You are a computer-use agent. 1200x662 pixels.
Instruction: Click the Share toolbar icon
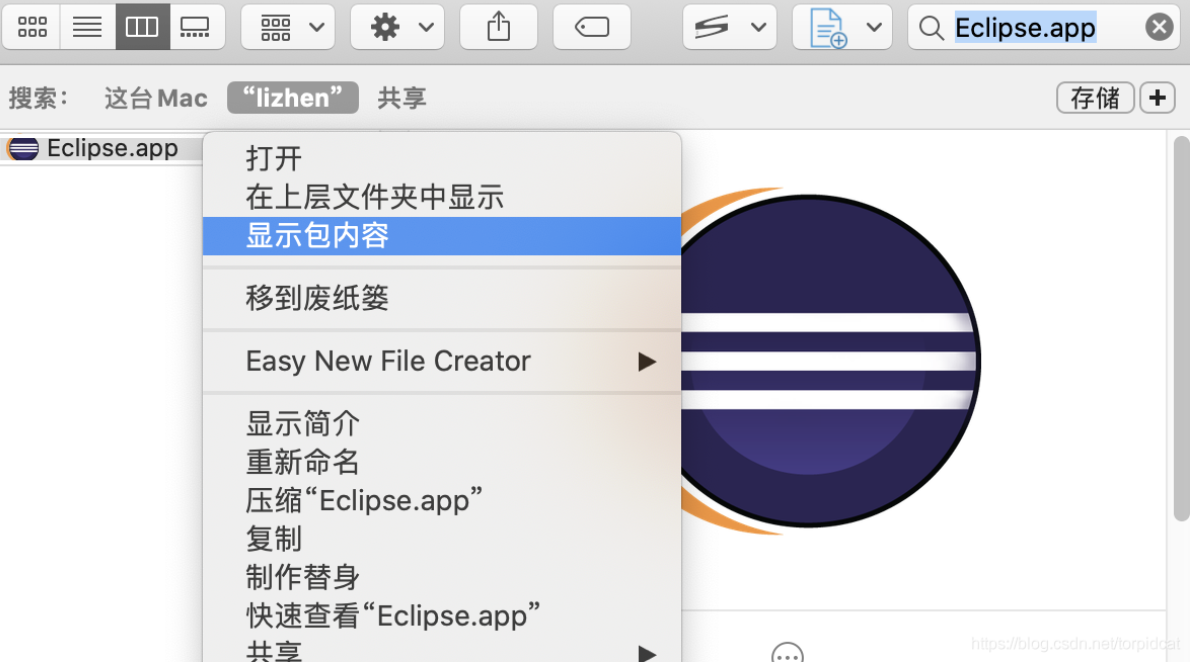point(498,27)
